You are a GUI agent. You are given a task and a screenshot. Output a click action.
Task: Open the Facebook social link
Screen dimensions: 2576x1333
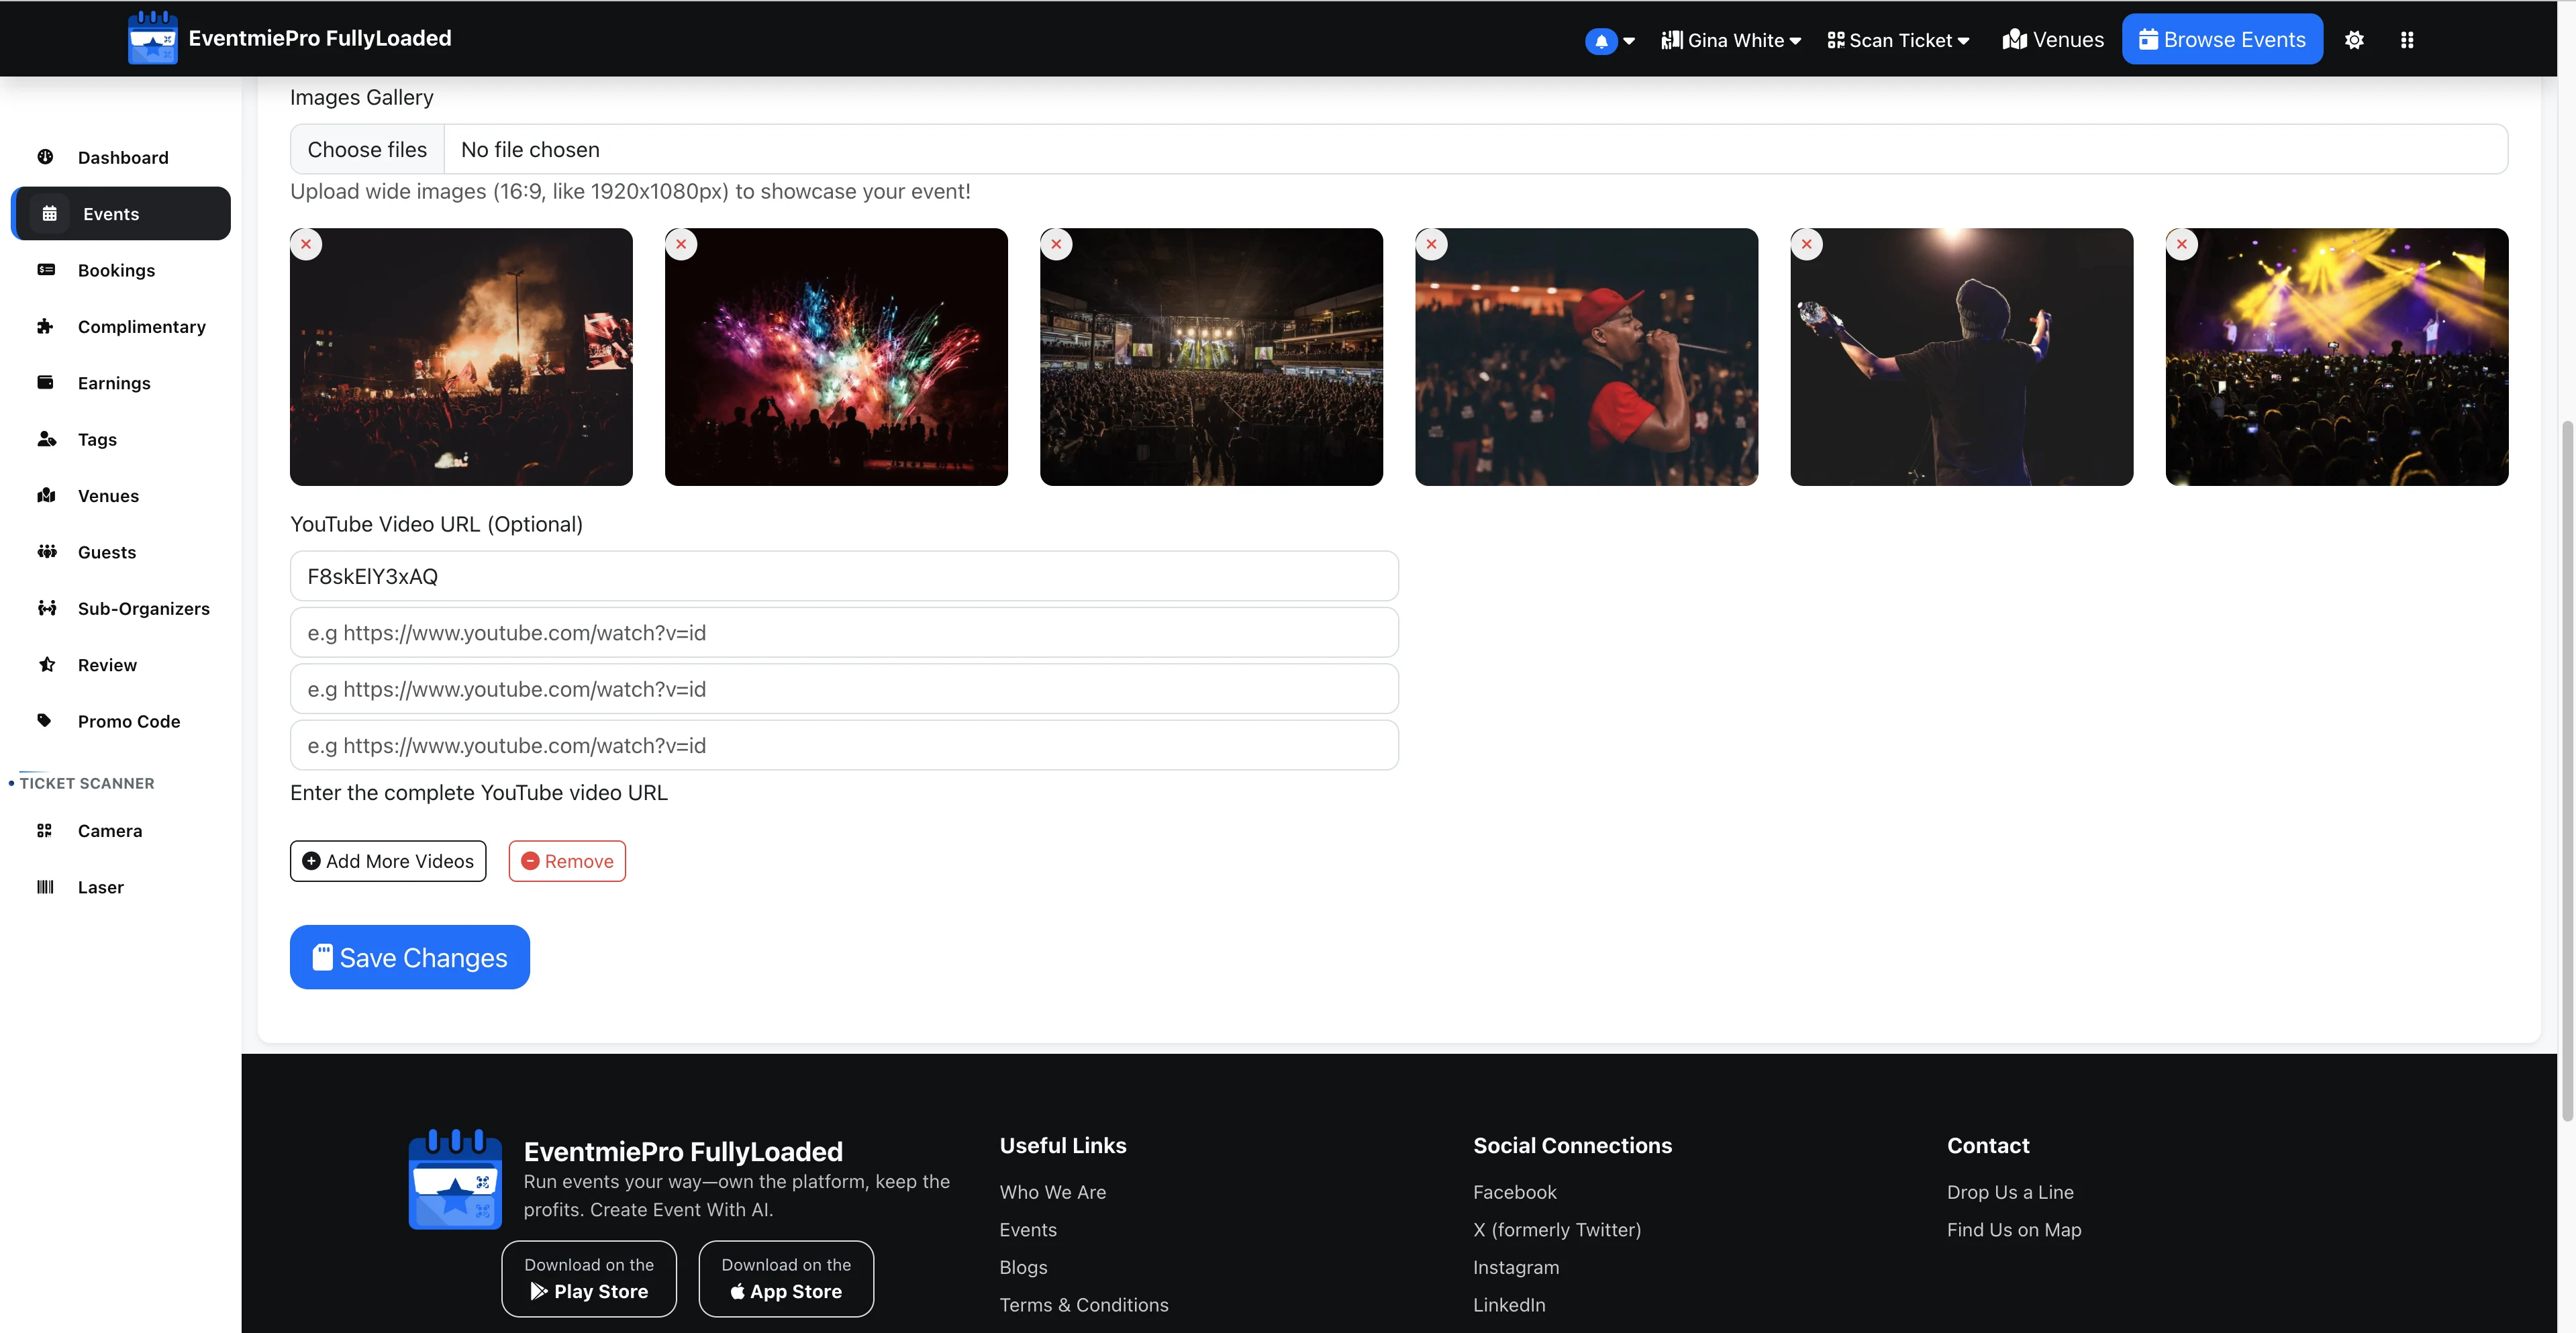click(1514, 1192)
